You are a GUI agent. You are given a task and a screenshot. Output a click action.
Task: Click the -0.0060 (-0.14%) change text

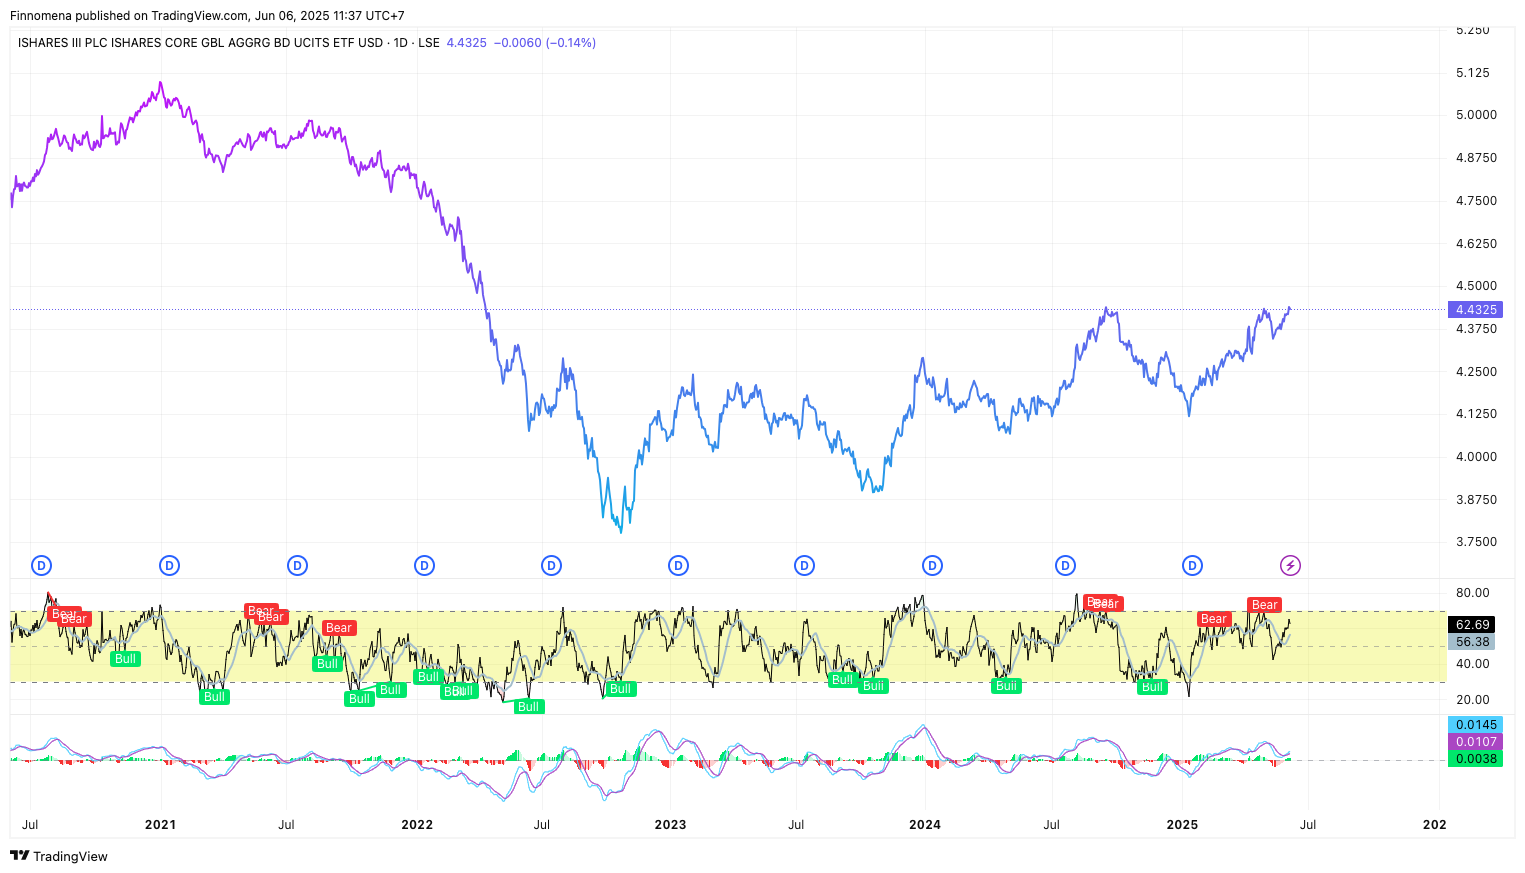545,43
